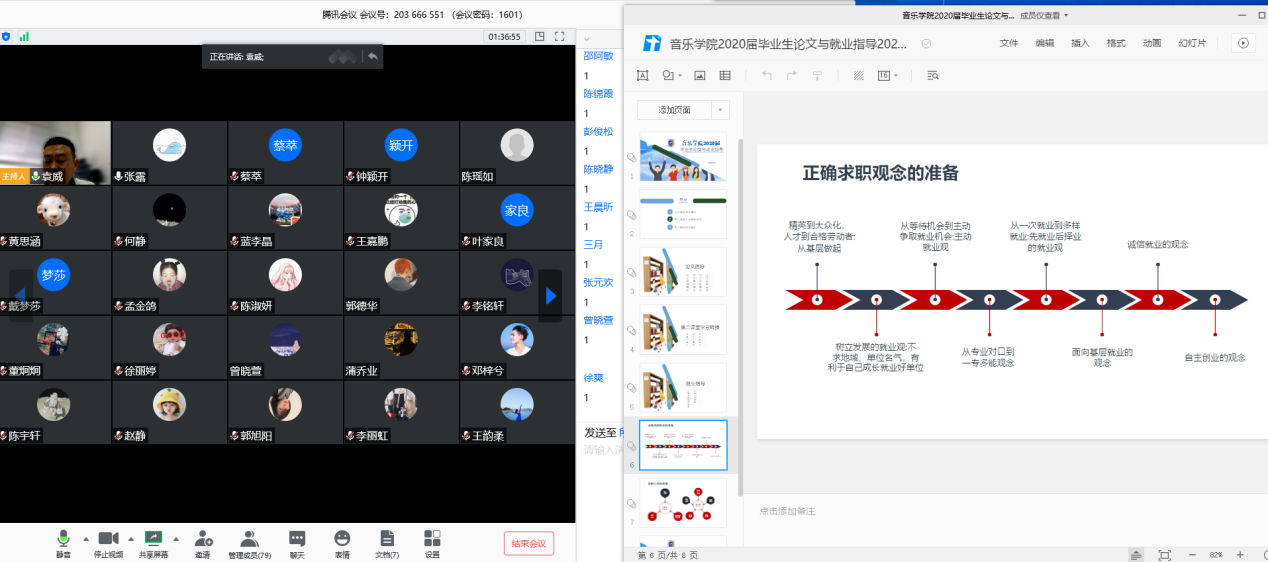This screenshot has height=562, width=1268.
Task: Open 管理成员(79) member management
Action: coord(250,543)
